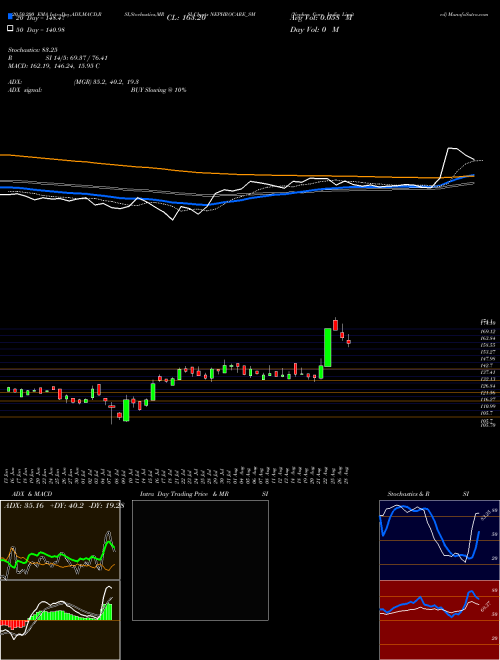Click the last red candle on the chart
This screenshot has height=660, width=500.
(348, 342)
